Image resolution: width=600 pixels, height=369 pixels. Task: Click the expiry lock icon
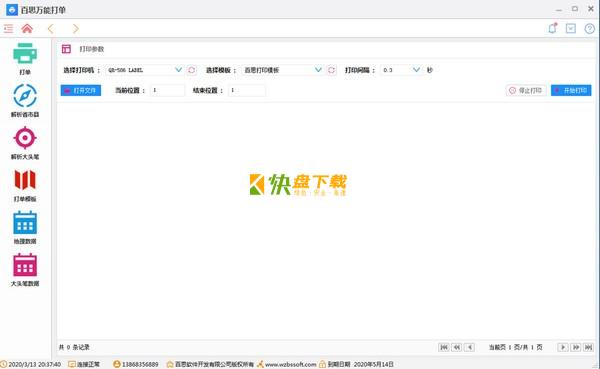click(323, 364)
